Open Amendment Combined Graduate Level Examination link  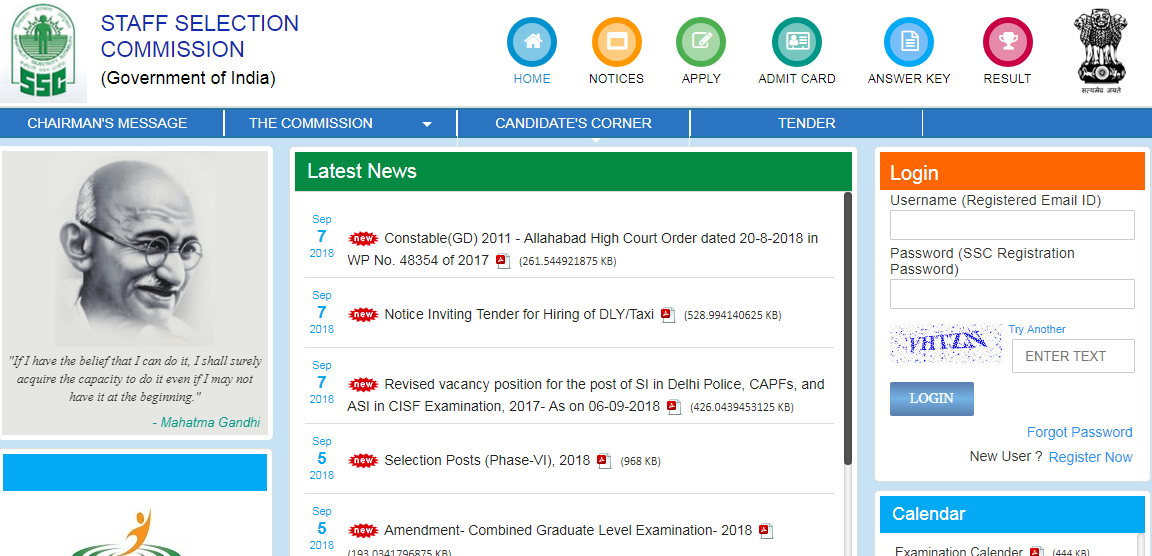(x=568, y=530)
